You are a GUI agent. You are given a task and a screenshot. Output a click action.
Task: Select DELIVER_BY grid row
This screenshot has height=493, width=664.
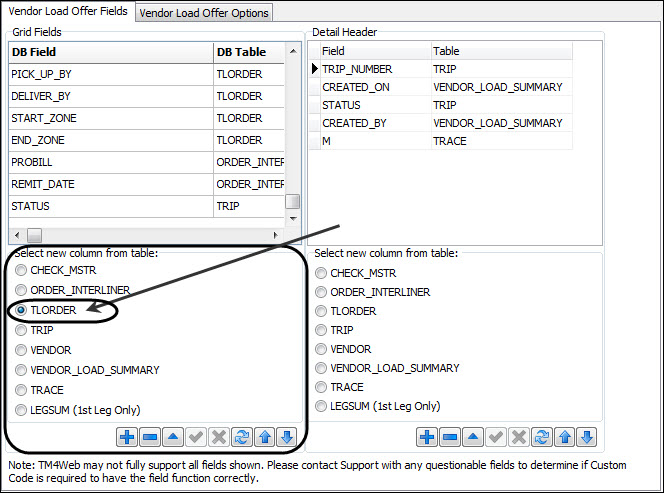(x=147, y=97)
